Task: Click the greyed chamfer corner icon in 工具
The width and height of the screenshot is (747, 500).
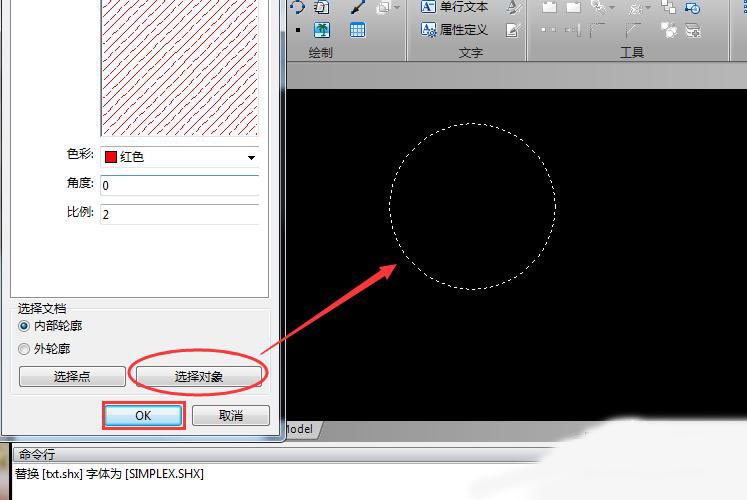Action: 632,30
